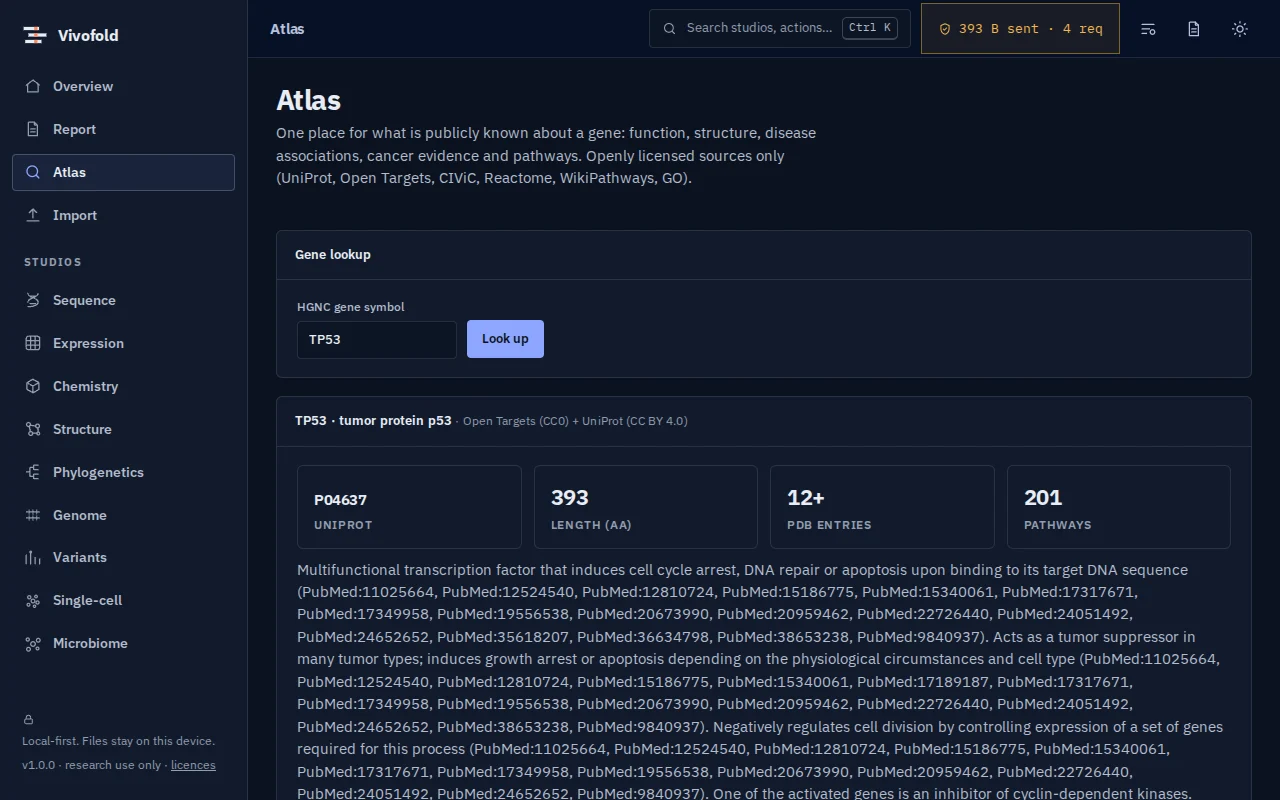
Task: Select the Atlas menu item
Action: (124, 172)
